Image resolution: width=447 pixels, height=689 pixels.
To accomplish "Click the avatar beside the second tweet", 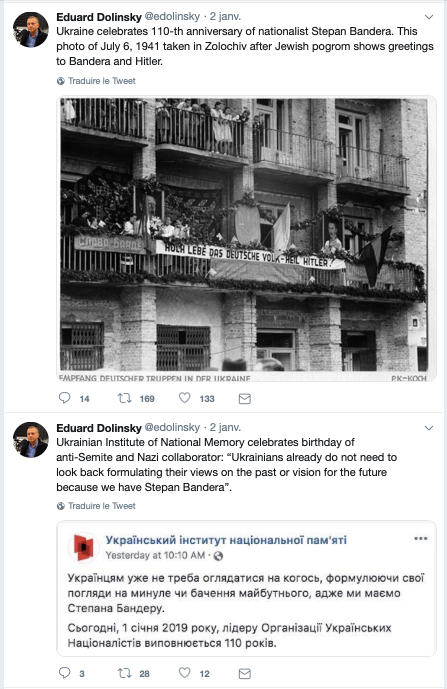I will pos(31,440).
